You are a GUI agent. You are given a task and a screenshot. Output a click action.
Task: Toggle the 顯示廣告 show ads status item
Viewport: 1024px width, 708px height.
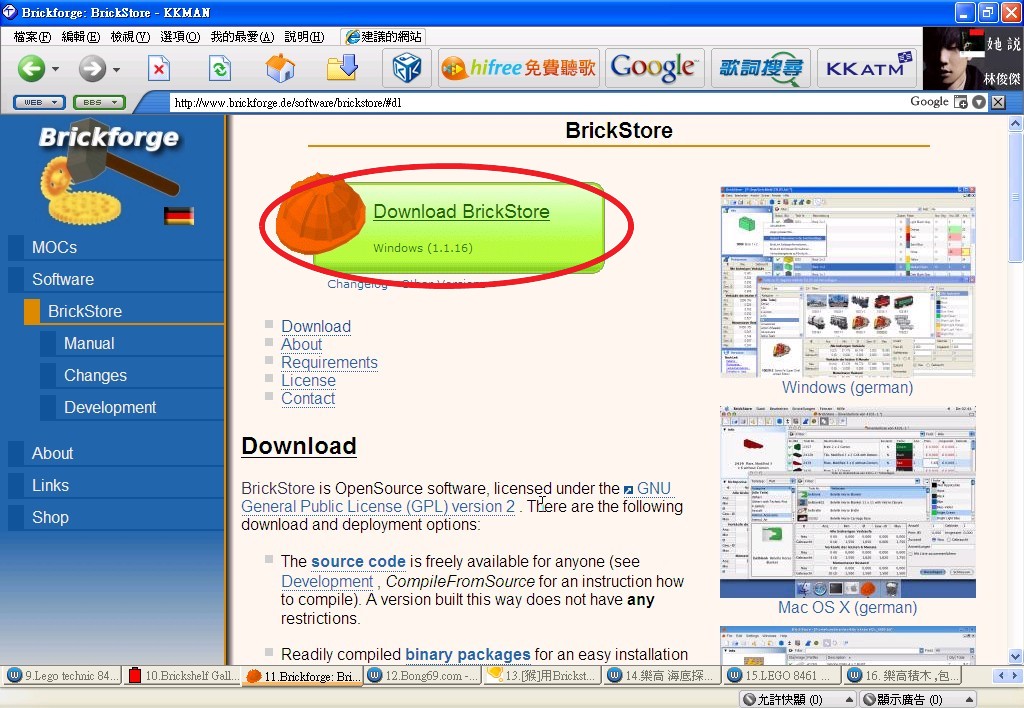(x=918, y=700)
